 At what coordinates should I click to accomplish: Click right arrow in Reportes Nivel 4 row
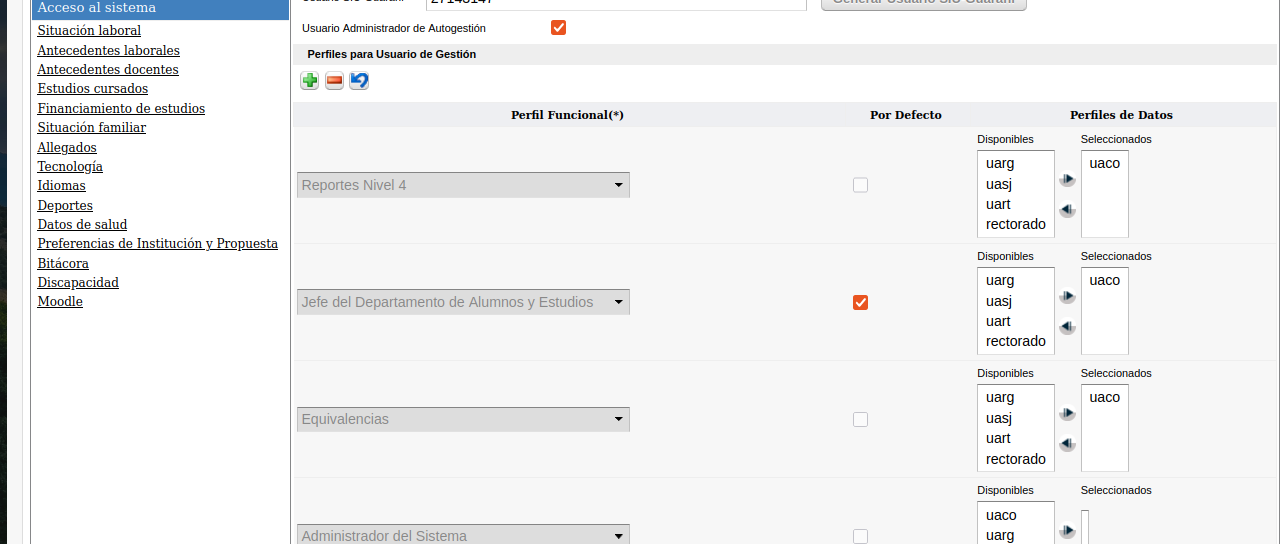point(1067,180)
